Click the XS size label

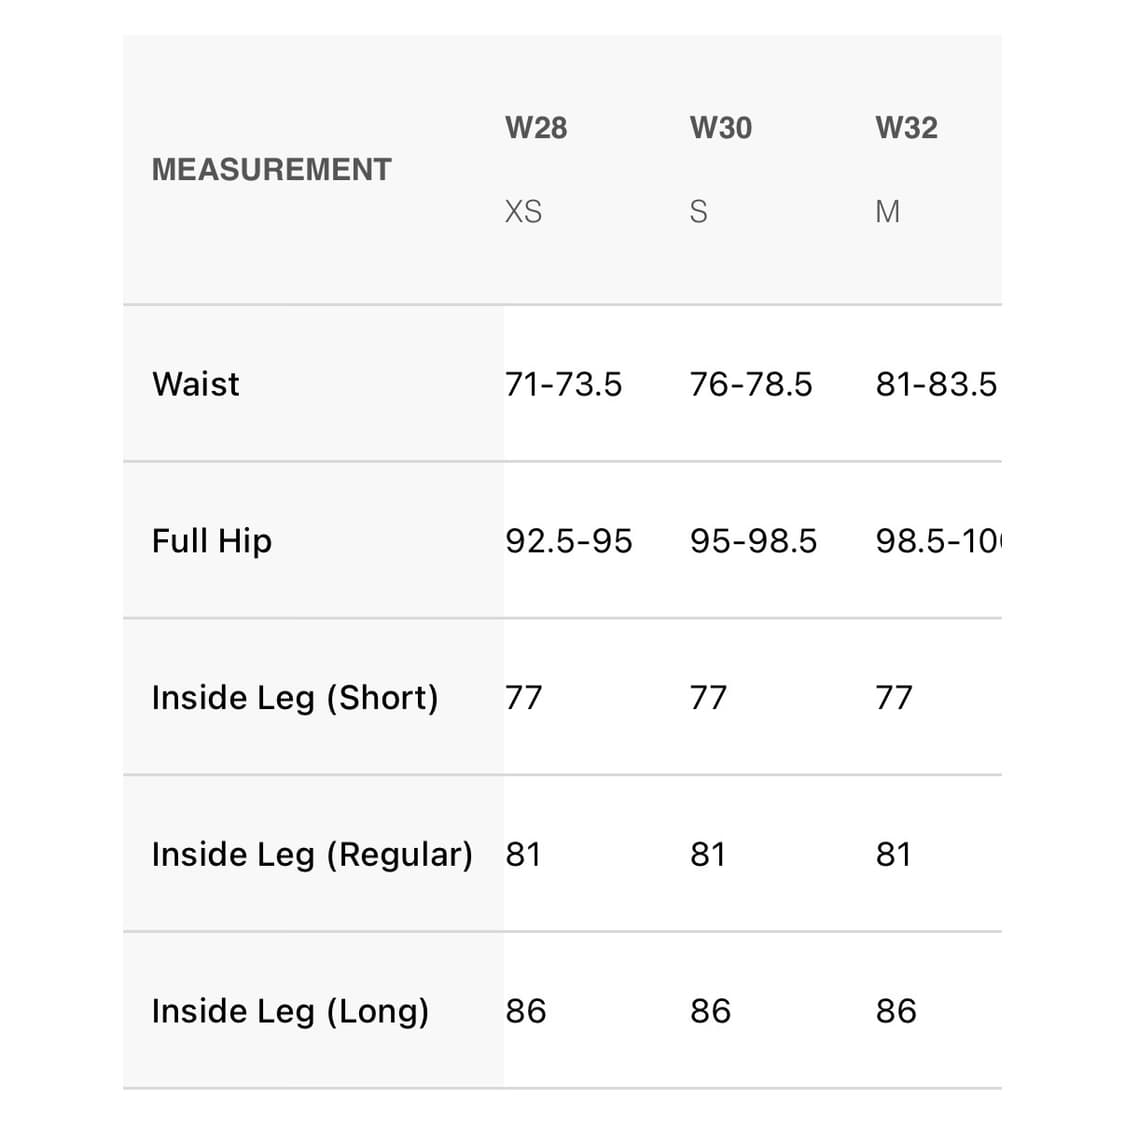(523, 212)
